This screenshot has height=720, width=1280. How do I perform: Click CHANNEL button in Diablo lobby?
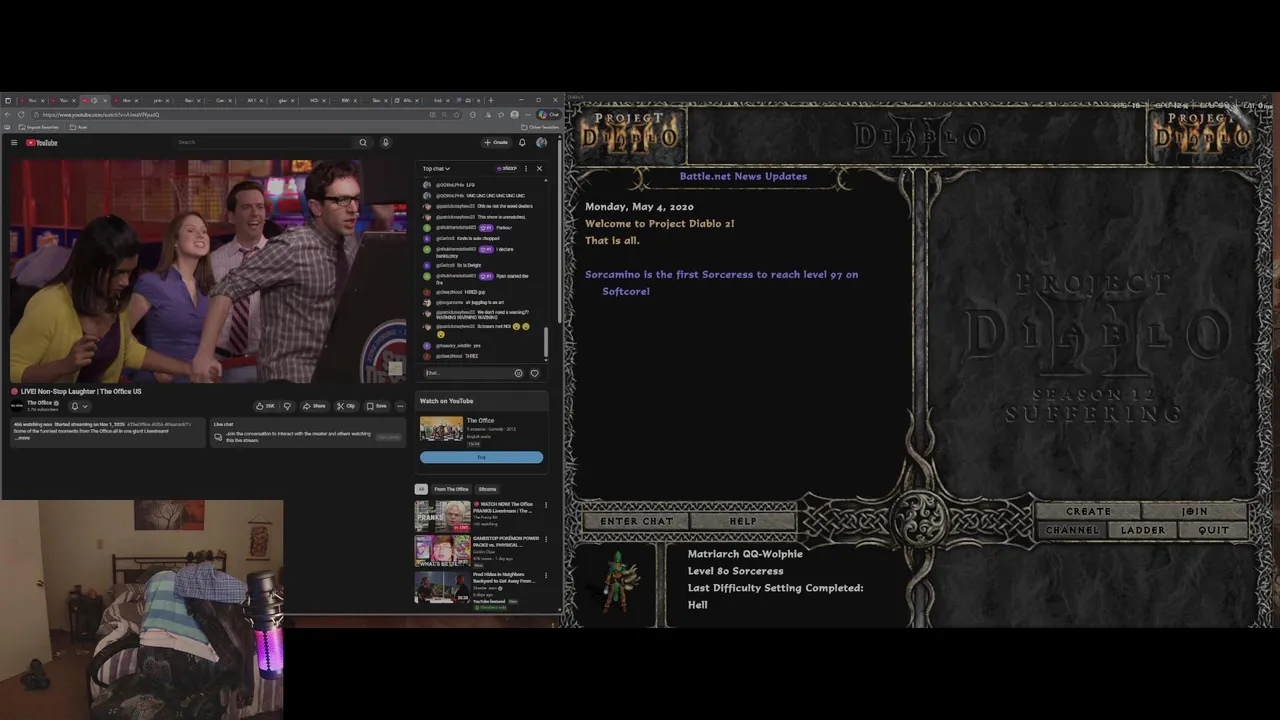point(1072,530)
